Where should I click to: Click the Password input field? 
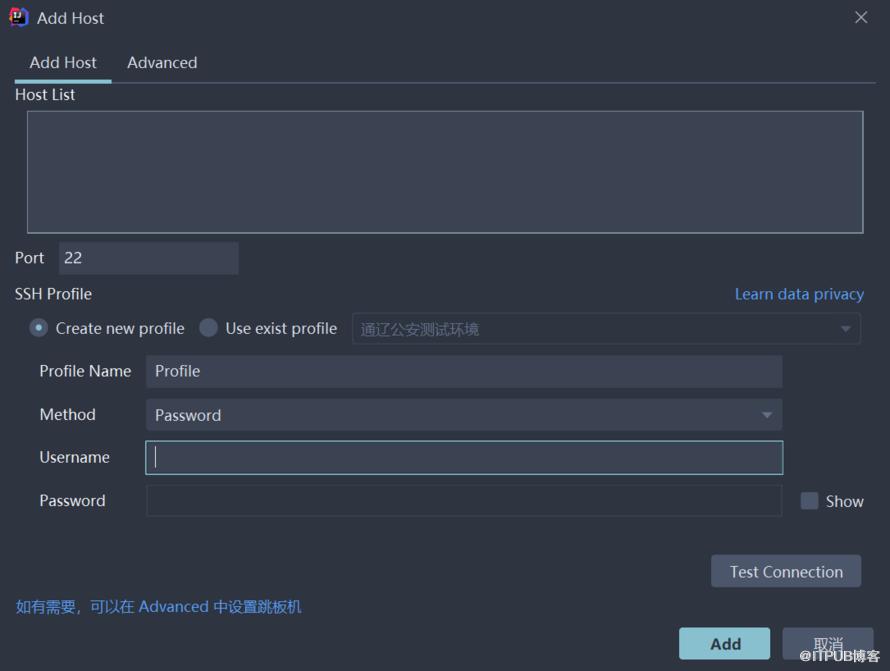point(464,501)
